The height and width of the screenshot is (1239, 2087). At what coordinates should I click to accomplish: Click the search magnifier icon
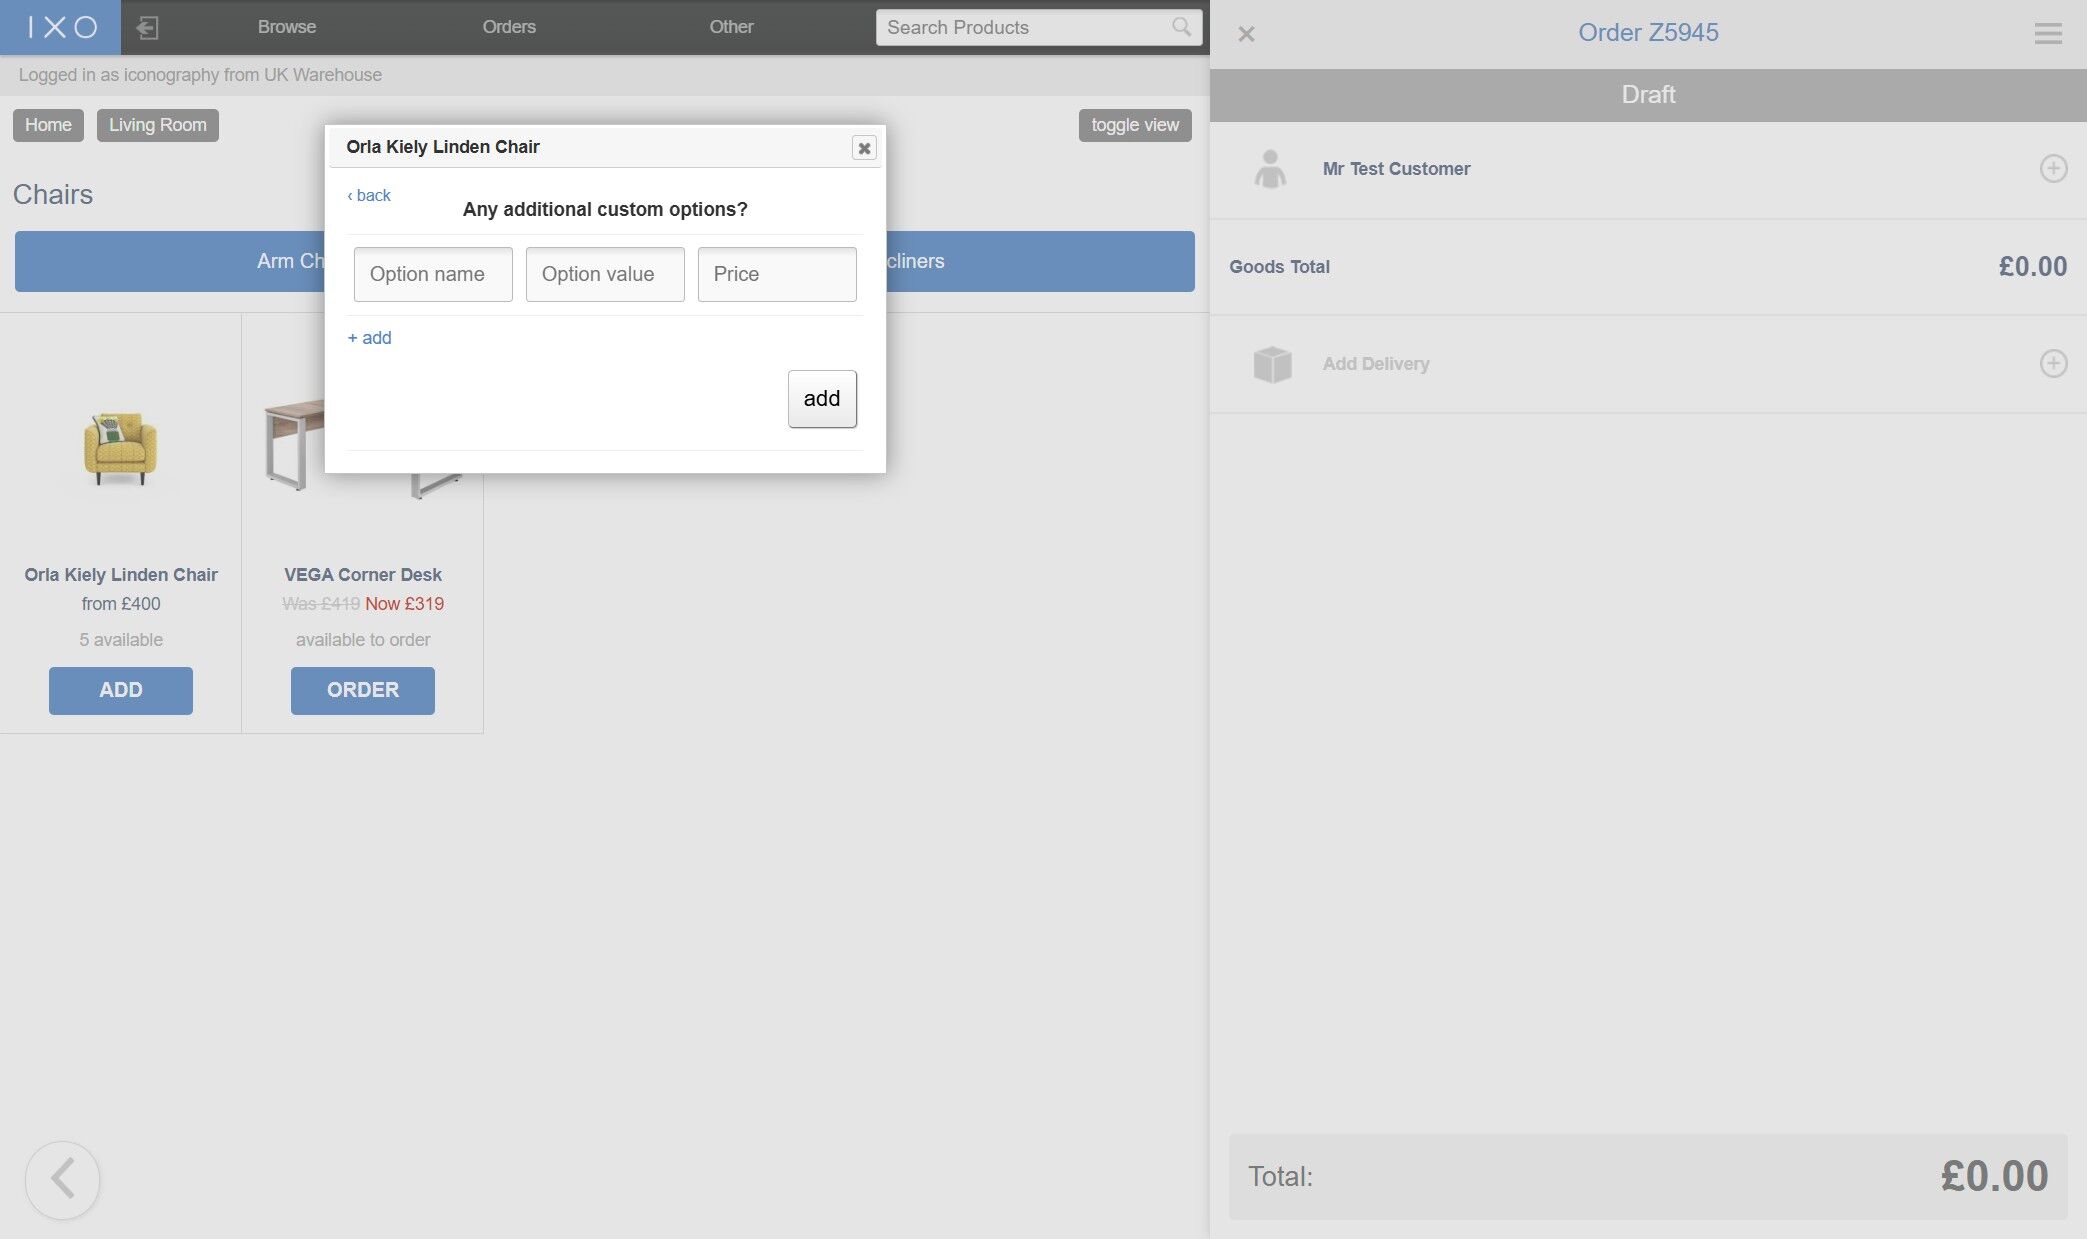click(1181, 27)
